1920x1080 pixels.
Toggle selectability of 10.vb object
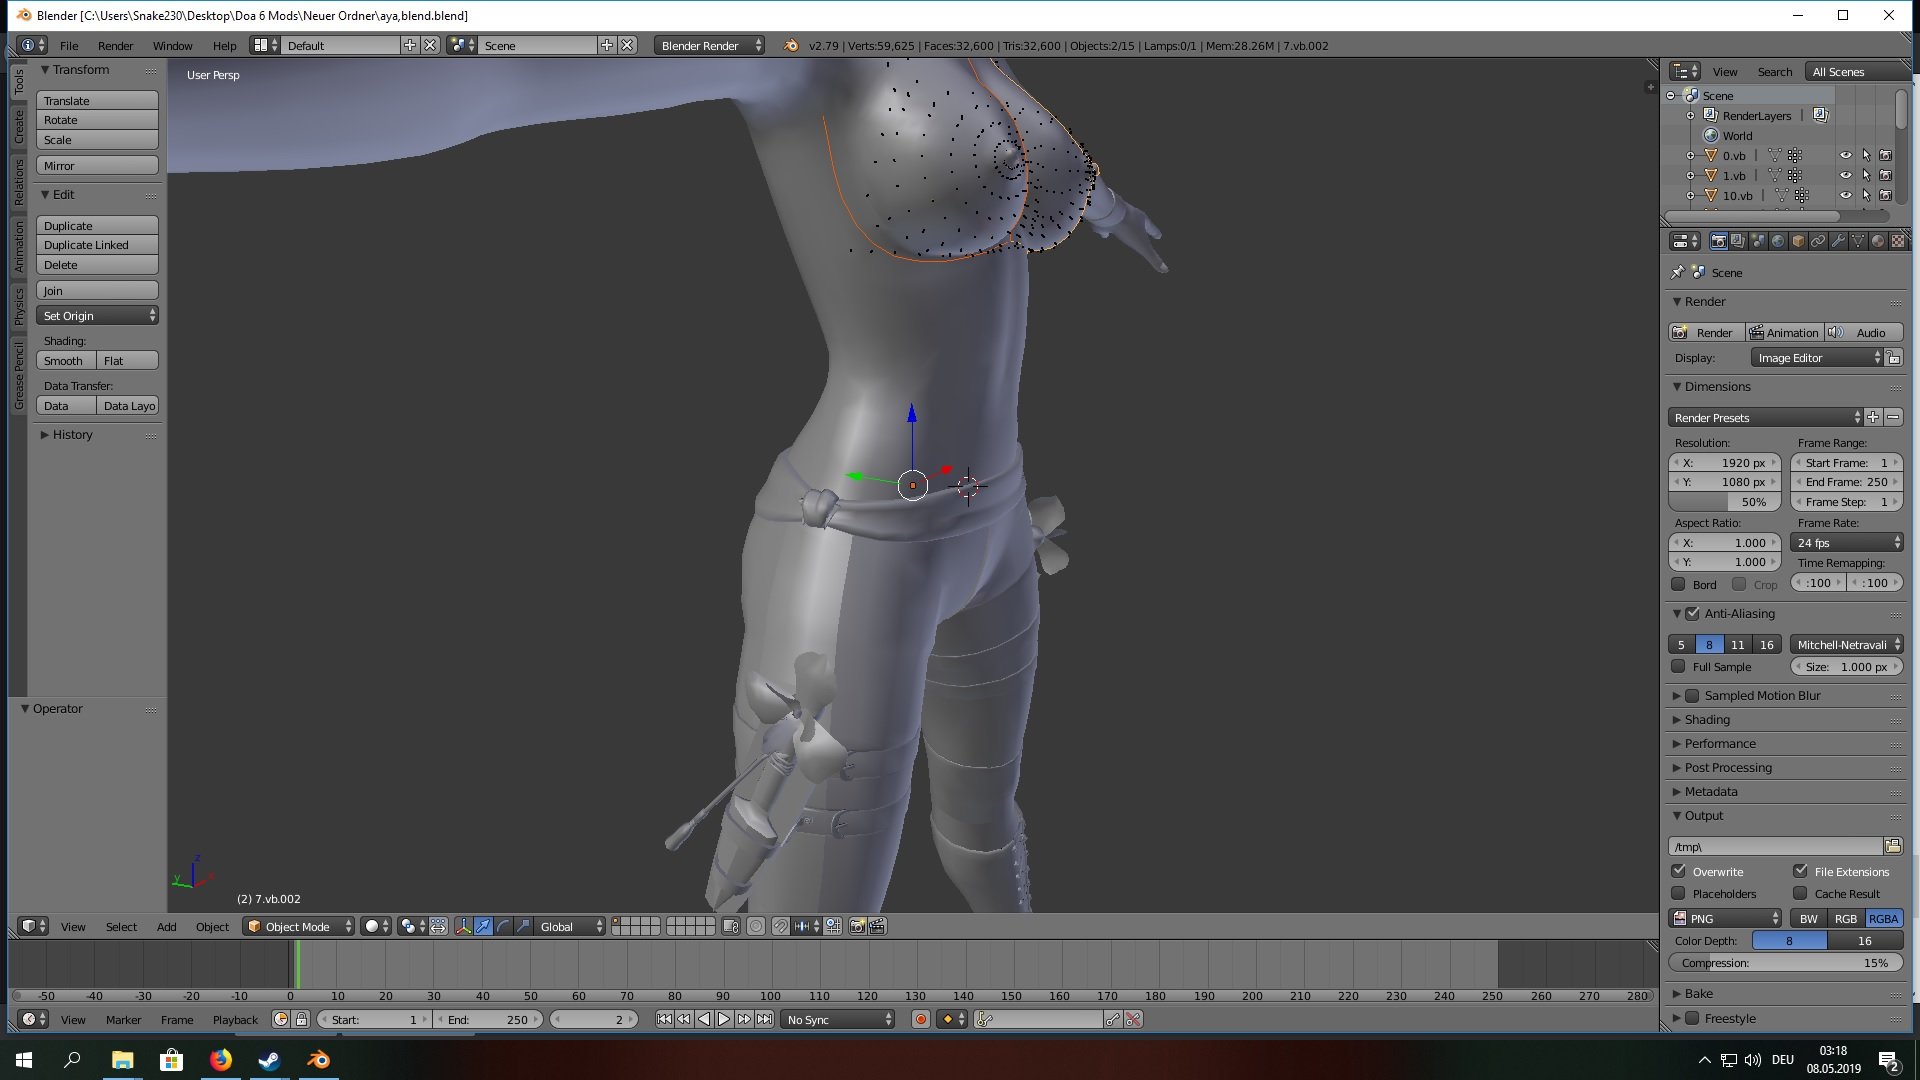pyautogui.click(x=1866, y=195)
